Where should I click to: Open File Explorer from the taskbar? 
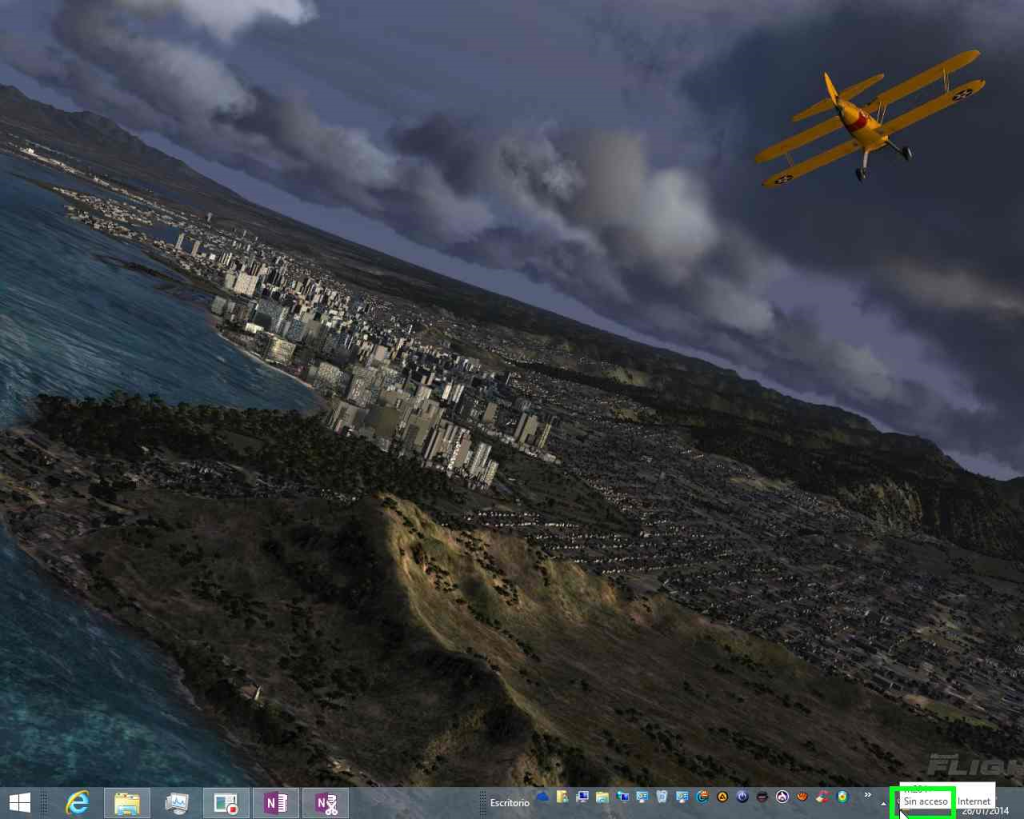(x=127, y=803)
